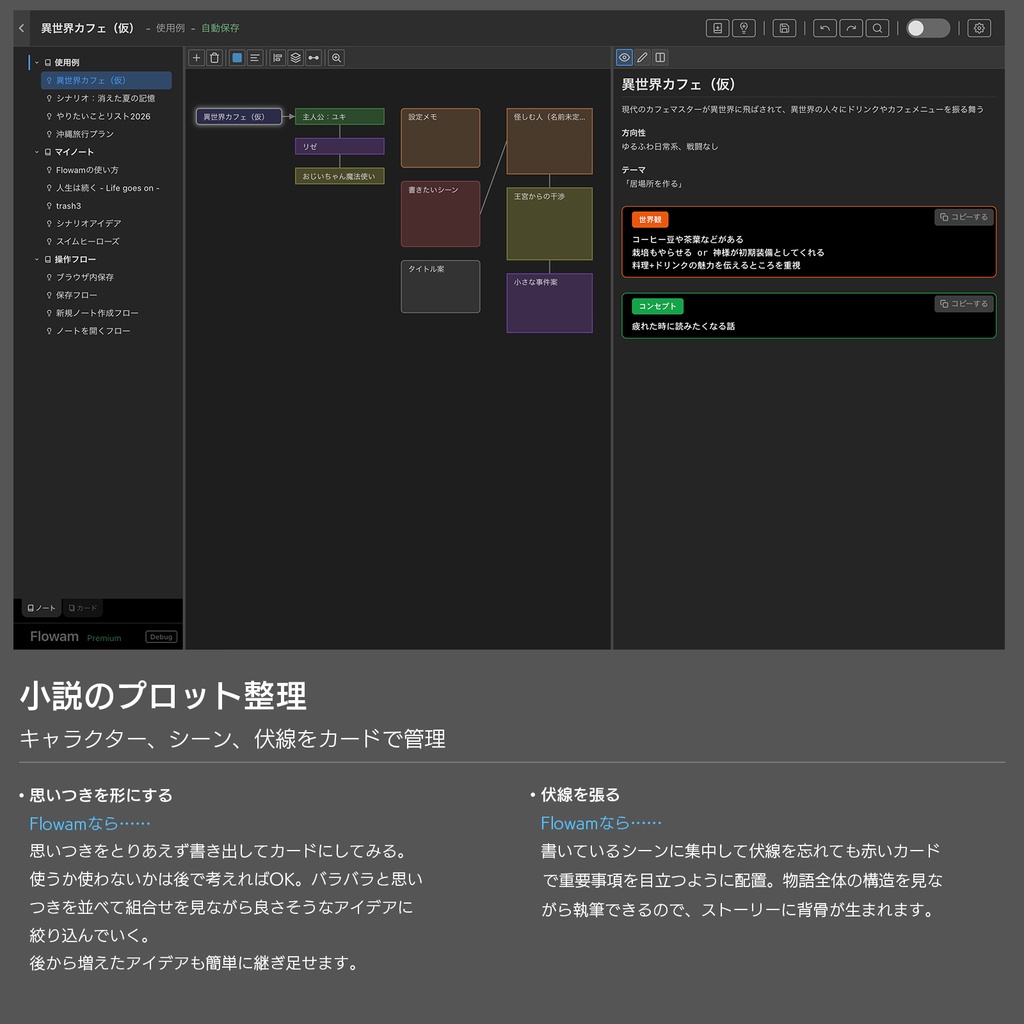Switch to edit mode with the pencil icon
Screen dimensions: 1024x1024
(x=641, y=57)
